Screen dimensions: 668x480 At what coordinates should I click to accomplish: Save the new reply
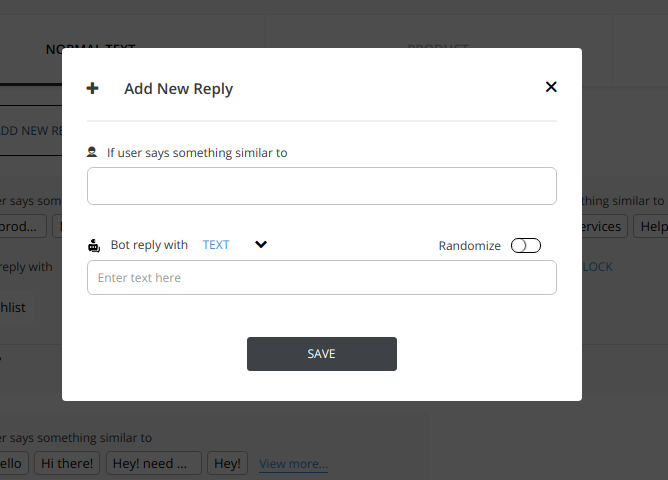322,354
